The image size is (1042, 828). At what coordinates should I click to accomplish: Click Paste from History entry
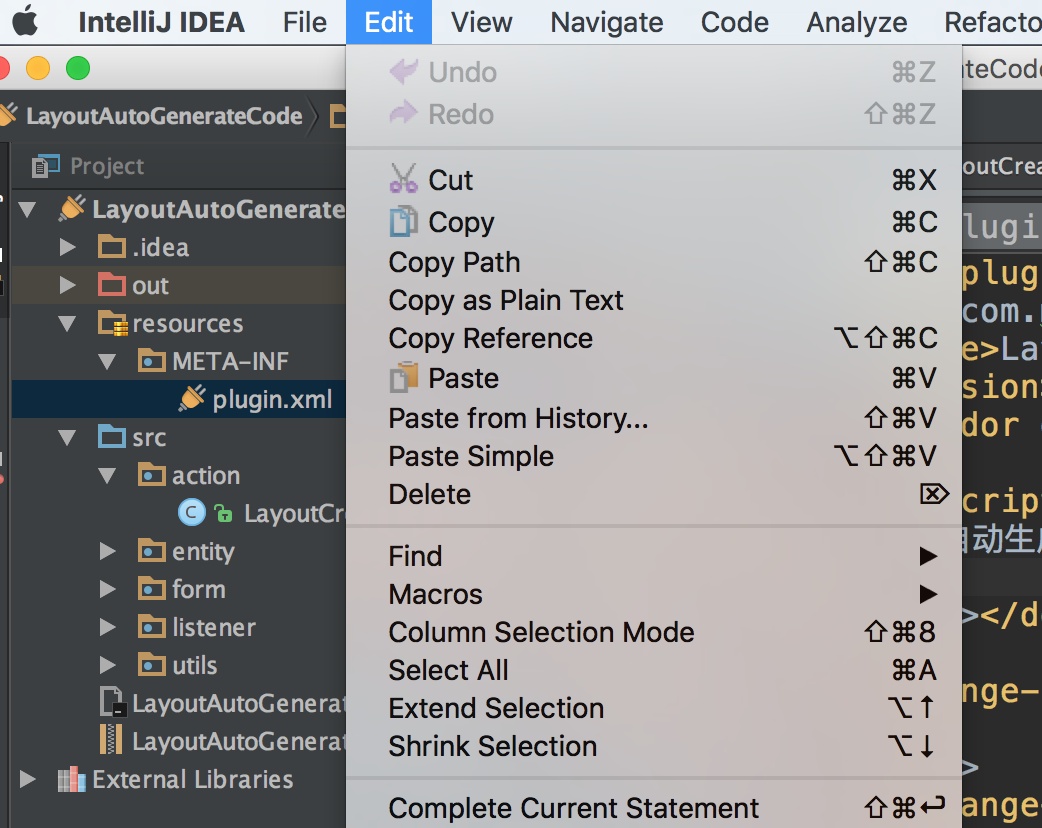pyautogui.click(x=518, y=418)
